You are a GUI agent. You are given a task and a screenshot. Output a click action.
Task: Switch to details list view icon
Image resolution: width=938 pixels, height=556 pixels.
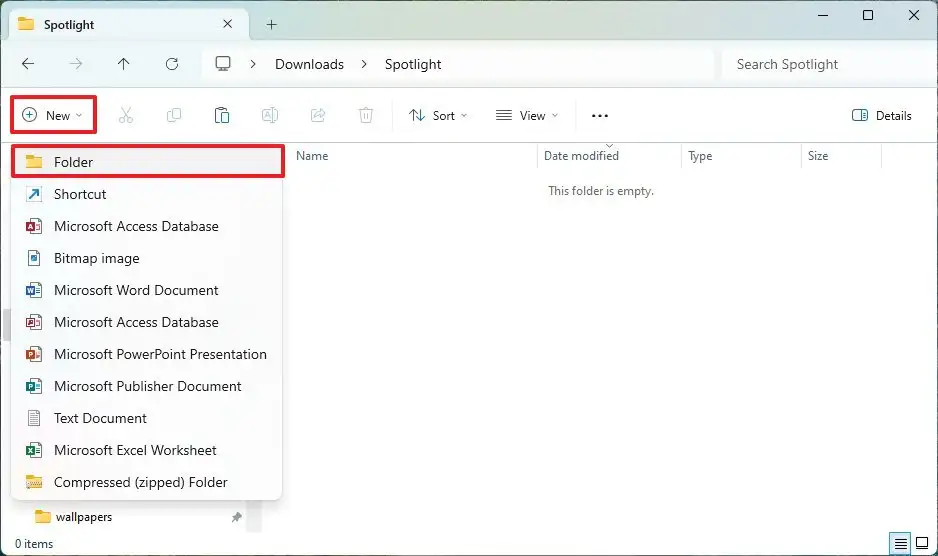tap(900, 543)
